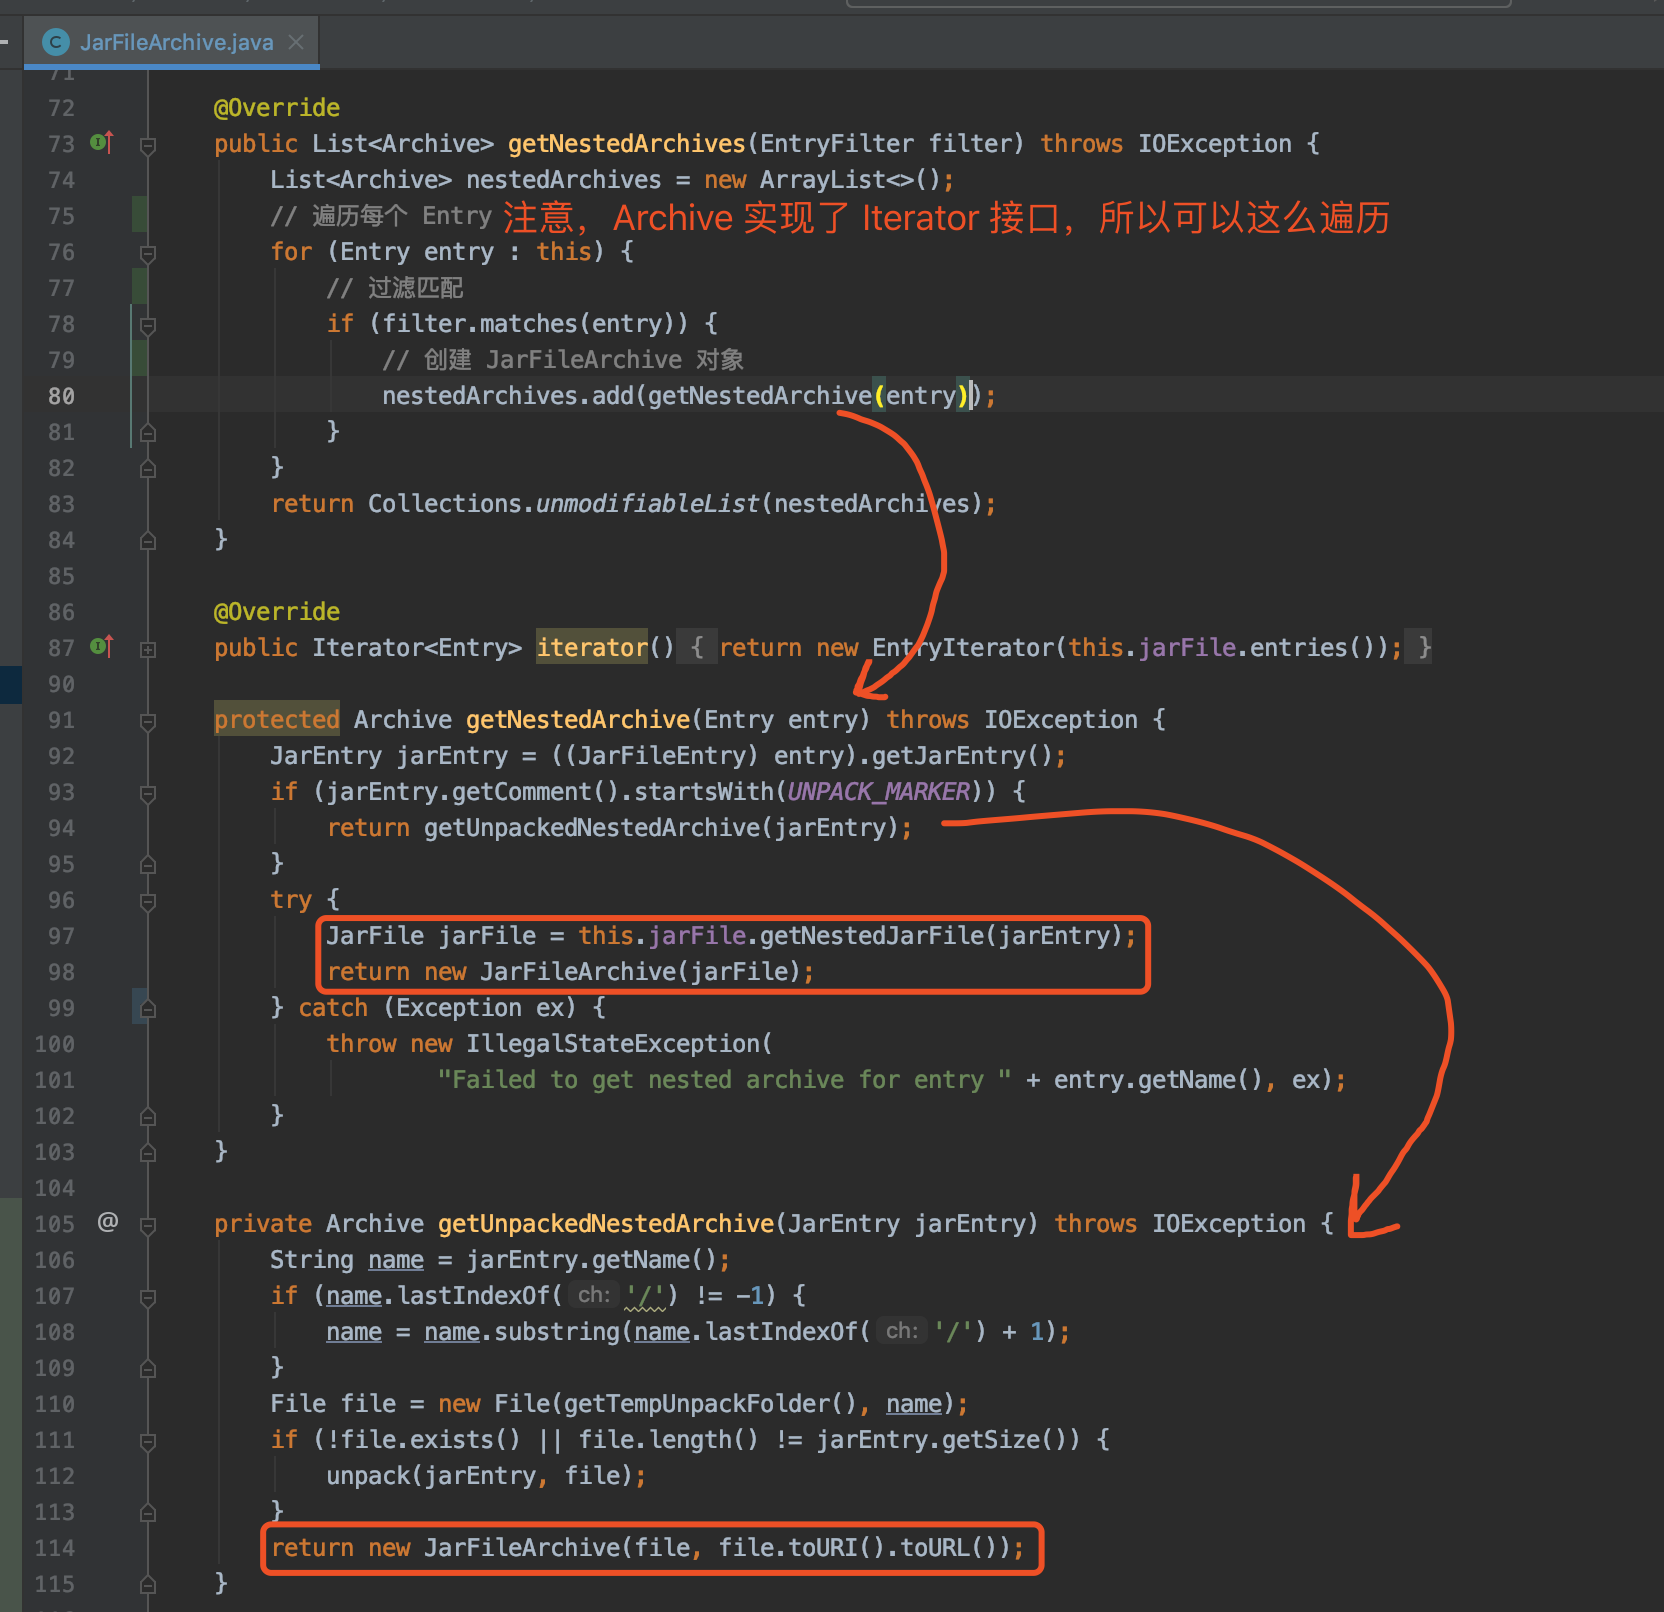Click the @Override annotation on line 86
Viewport: 1664px width, 1612px height.
pos(277,612)
